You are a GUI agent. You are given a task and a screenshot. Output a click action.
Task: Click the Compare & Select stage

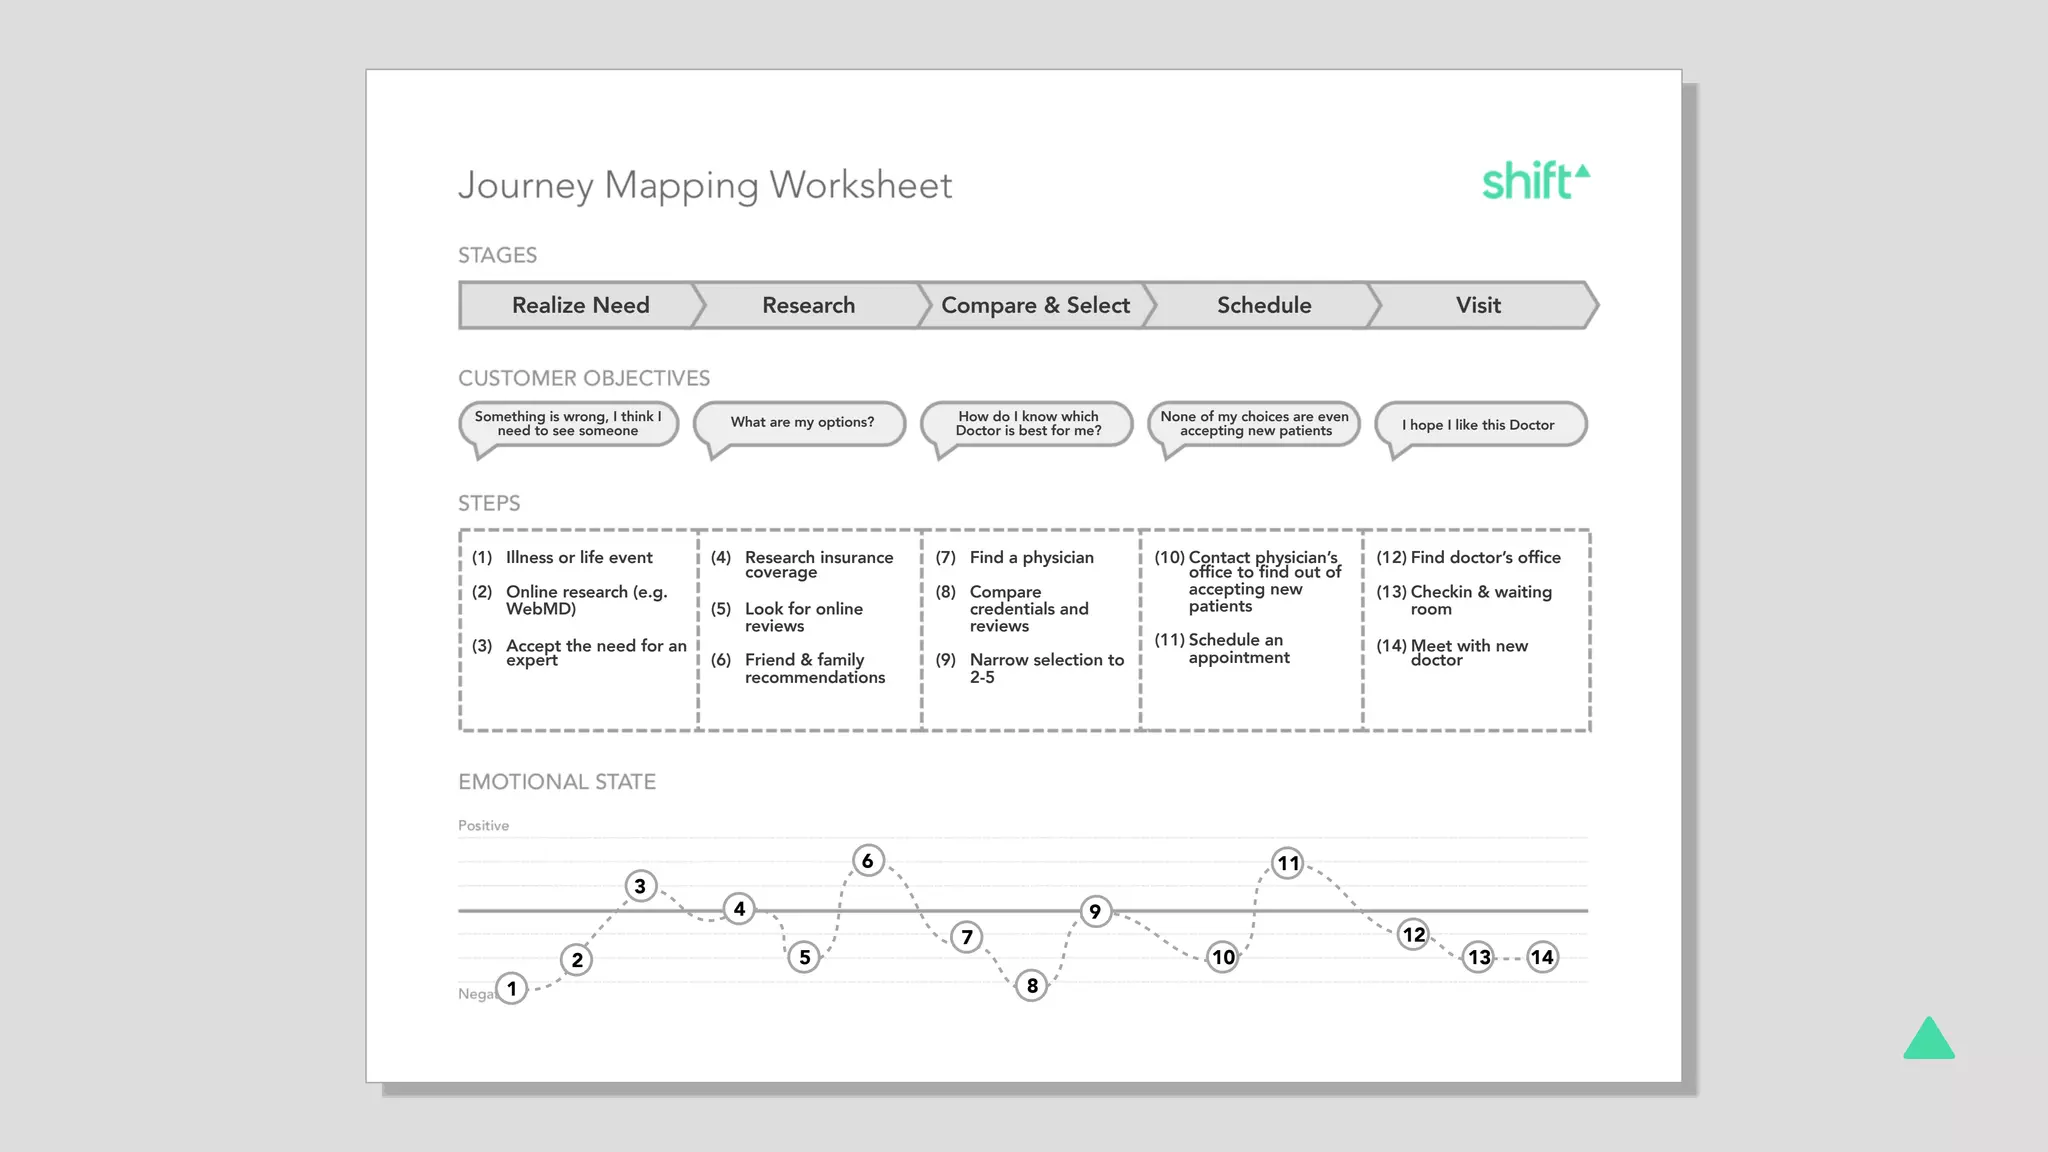(x=1035, y=305)
